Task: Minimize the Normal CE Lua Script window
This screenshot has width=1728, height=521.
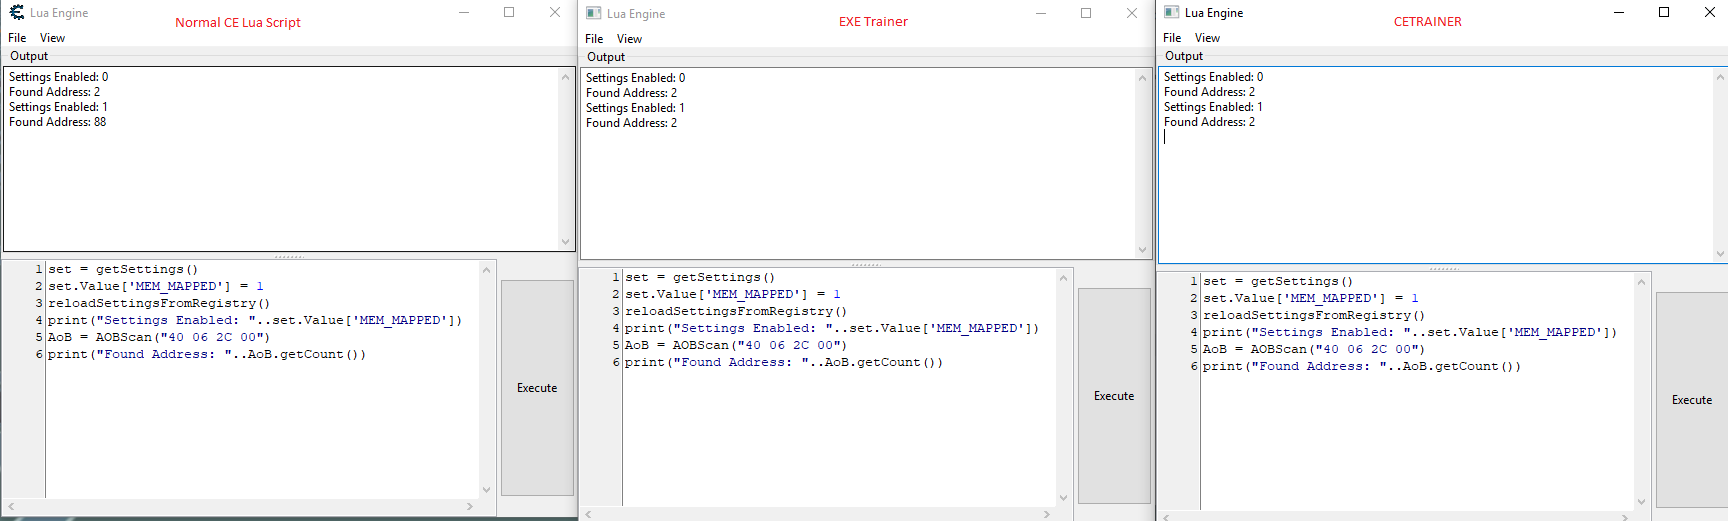Action: point(464,12)
